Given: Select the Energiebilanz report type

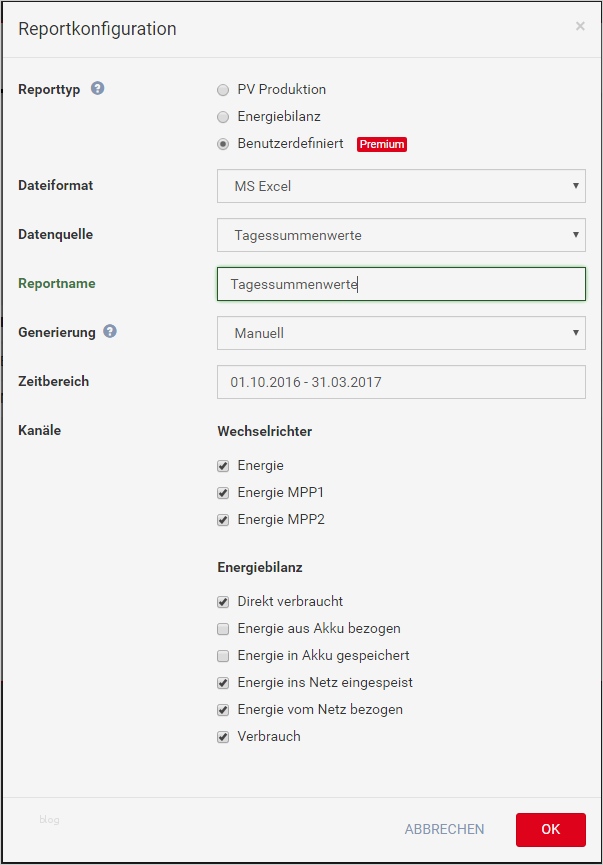Looking at the screenshot, I should coord(223,116).
